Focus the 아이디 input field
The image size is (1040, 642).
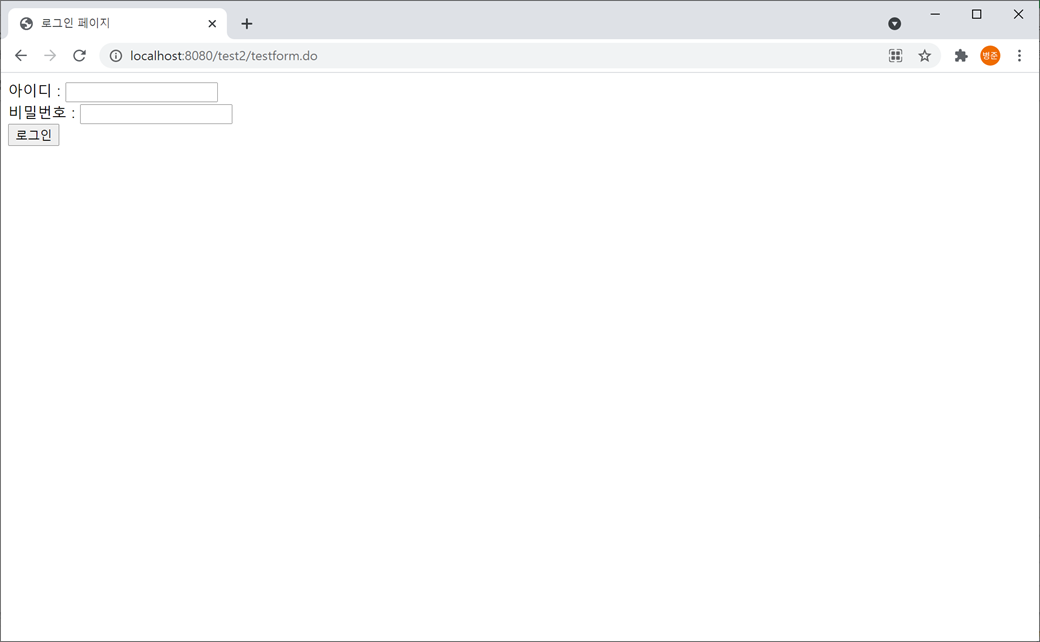pyautogui.click(x=141, y=92)
